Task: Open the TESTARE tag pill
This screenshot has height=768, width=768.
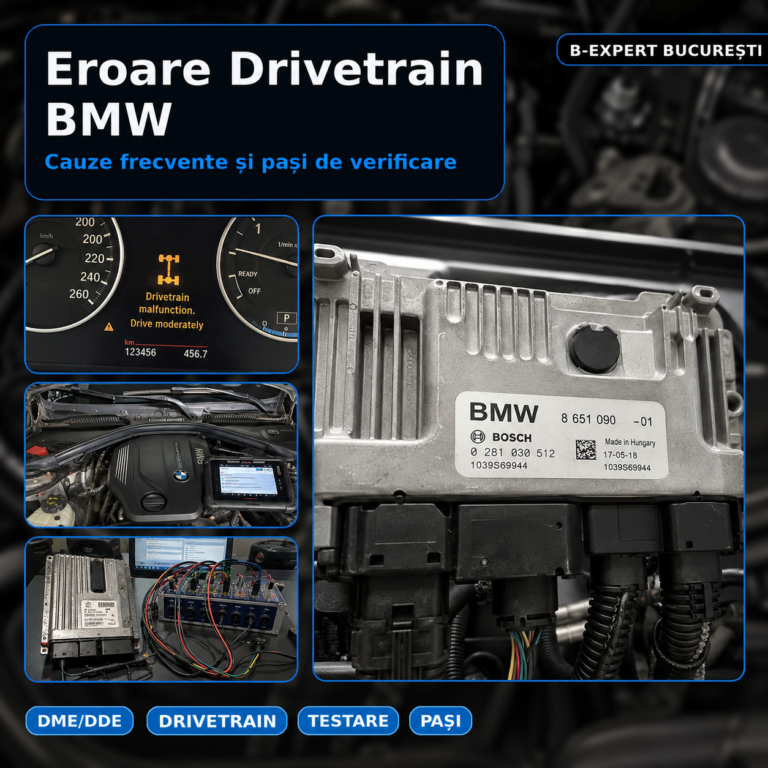Action: (348, 720)
